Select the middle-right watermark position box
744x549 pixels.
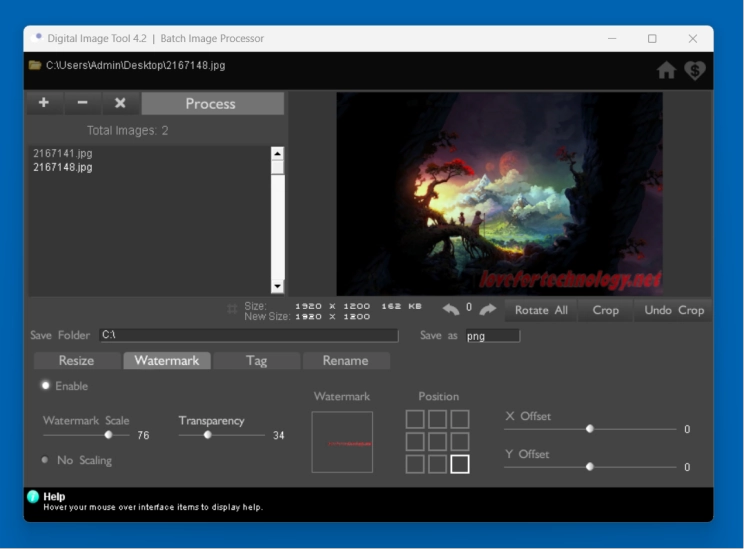point(460,441)
